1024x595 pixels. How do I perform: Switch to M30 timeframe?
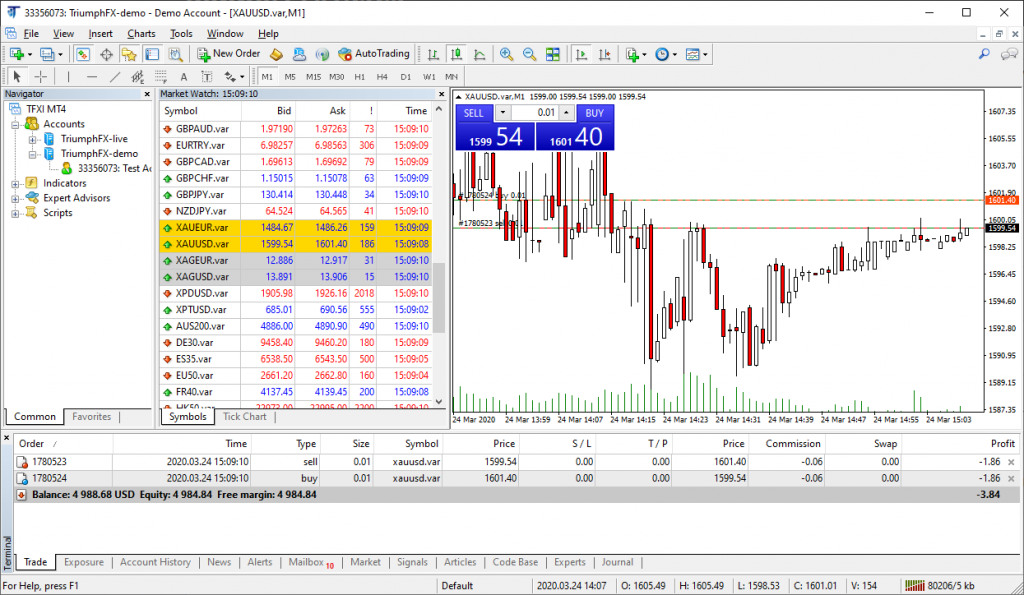[x=336, y=76]
